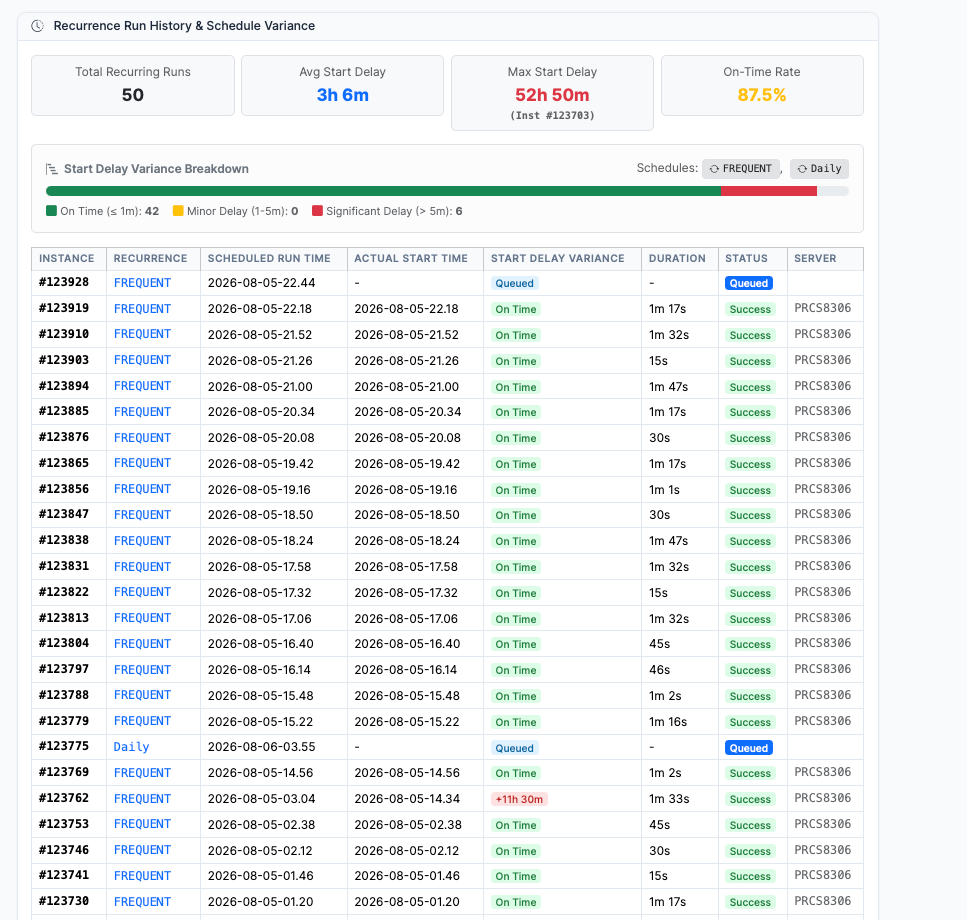Click the Queued variance tag for #123928

tap(514, 283)
